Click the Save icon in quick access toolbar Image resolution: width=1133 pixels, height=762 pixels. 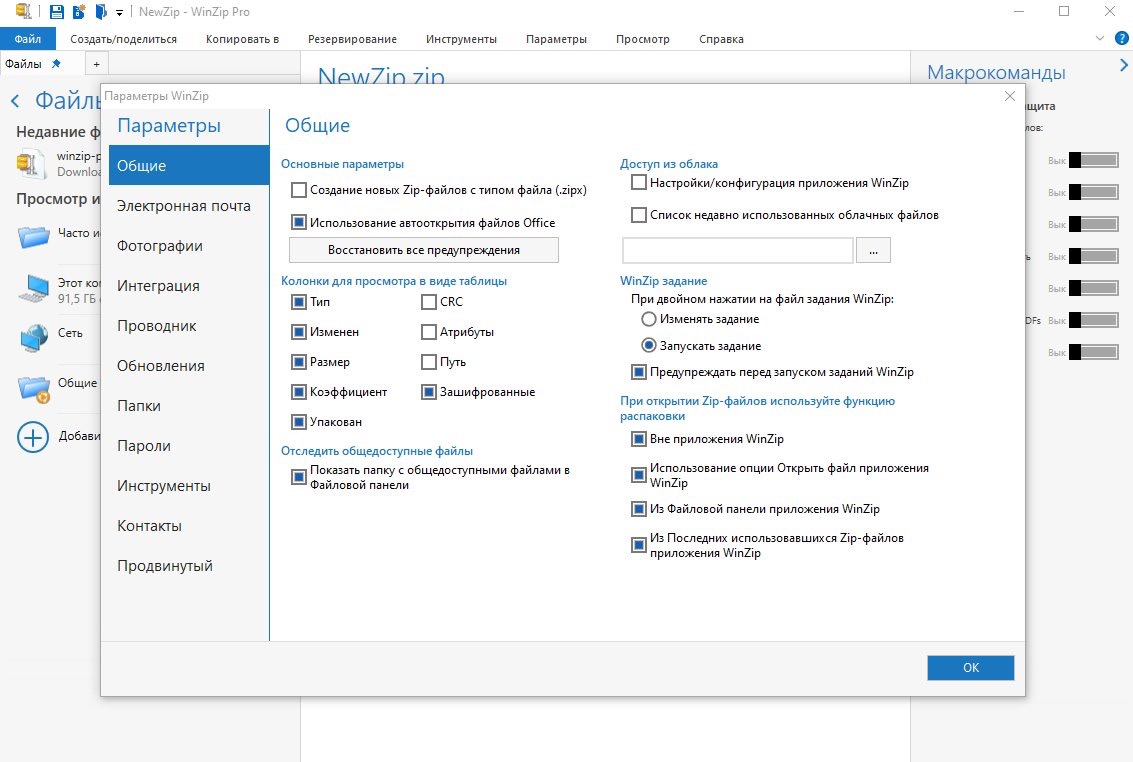(56, 12)
